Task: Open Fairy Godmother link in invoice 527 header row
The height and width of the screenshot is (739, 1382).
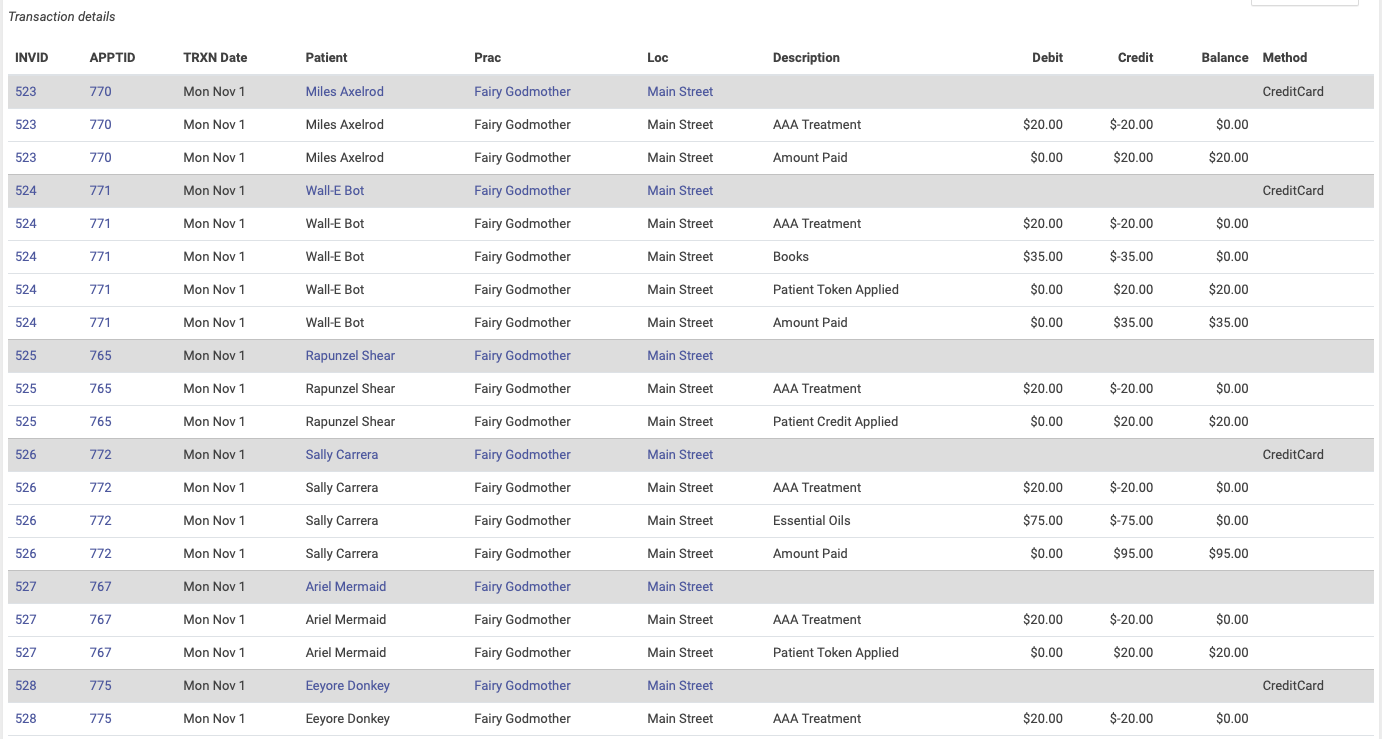Action: 522,586
